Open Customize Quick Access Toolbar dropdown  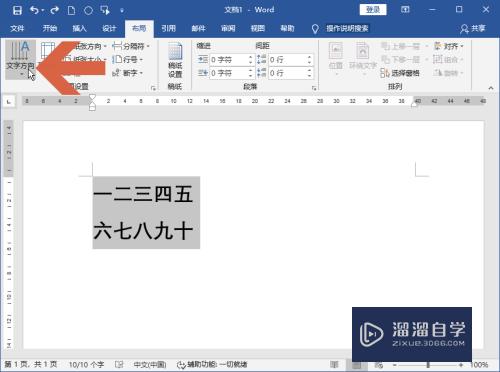[x=122, y=11]
